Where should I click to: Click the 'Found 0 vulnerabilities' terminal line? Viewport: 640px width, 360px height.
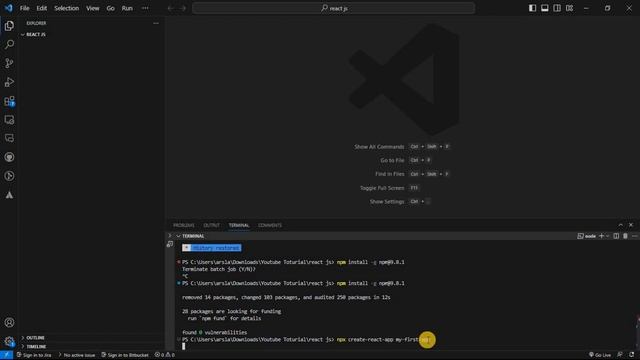point(214,333)
